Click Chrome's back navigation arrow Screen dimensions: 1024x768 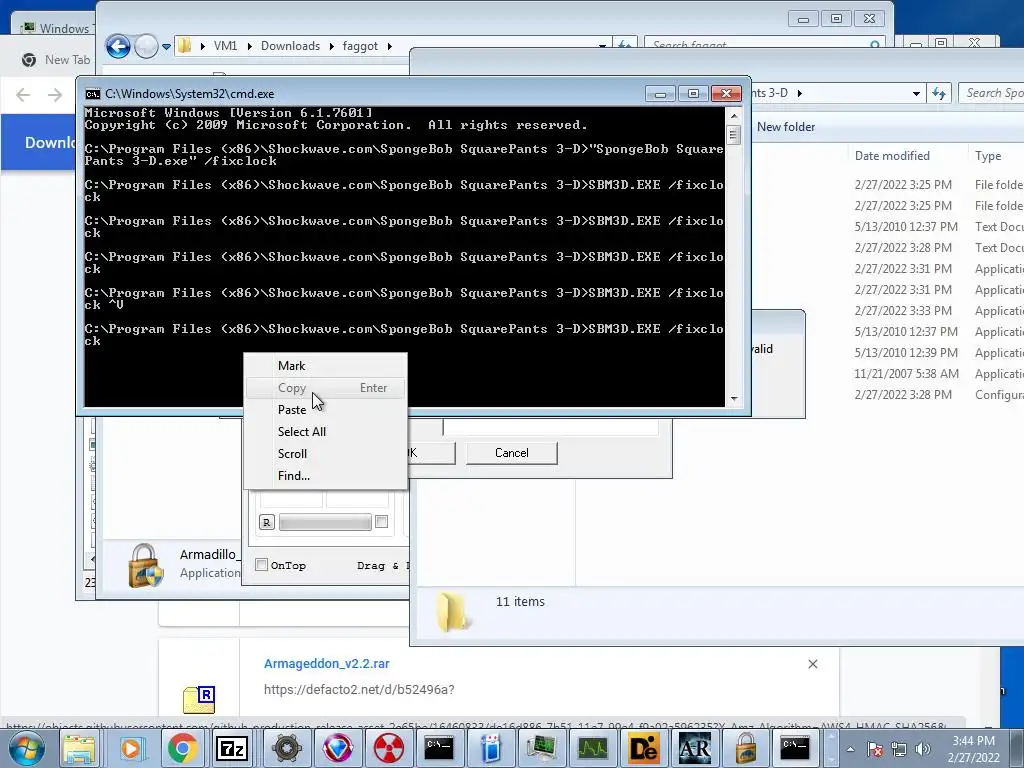coord(23,95)
